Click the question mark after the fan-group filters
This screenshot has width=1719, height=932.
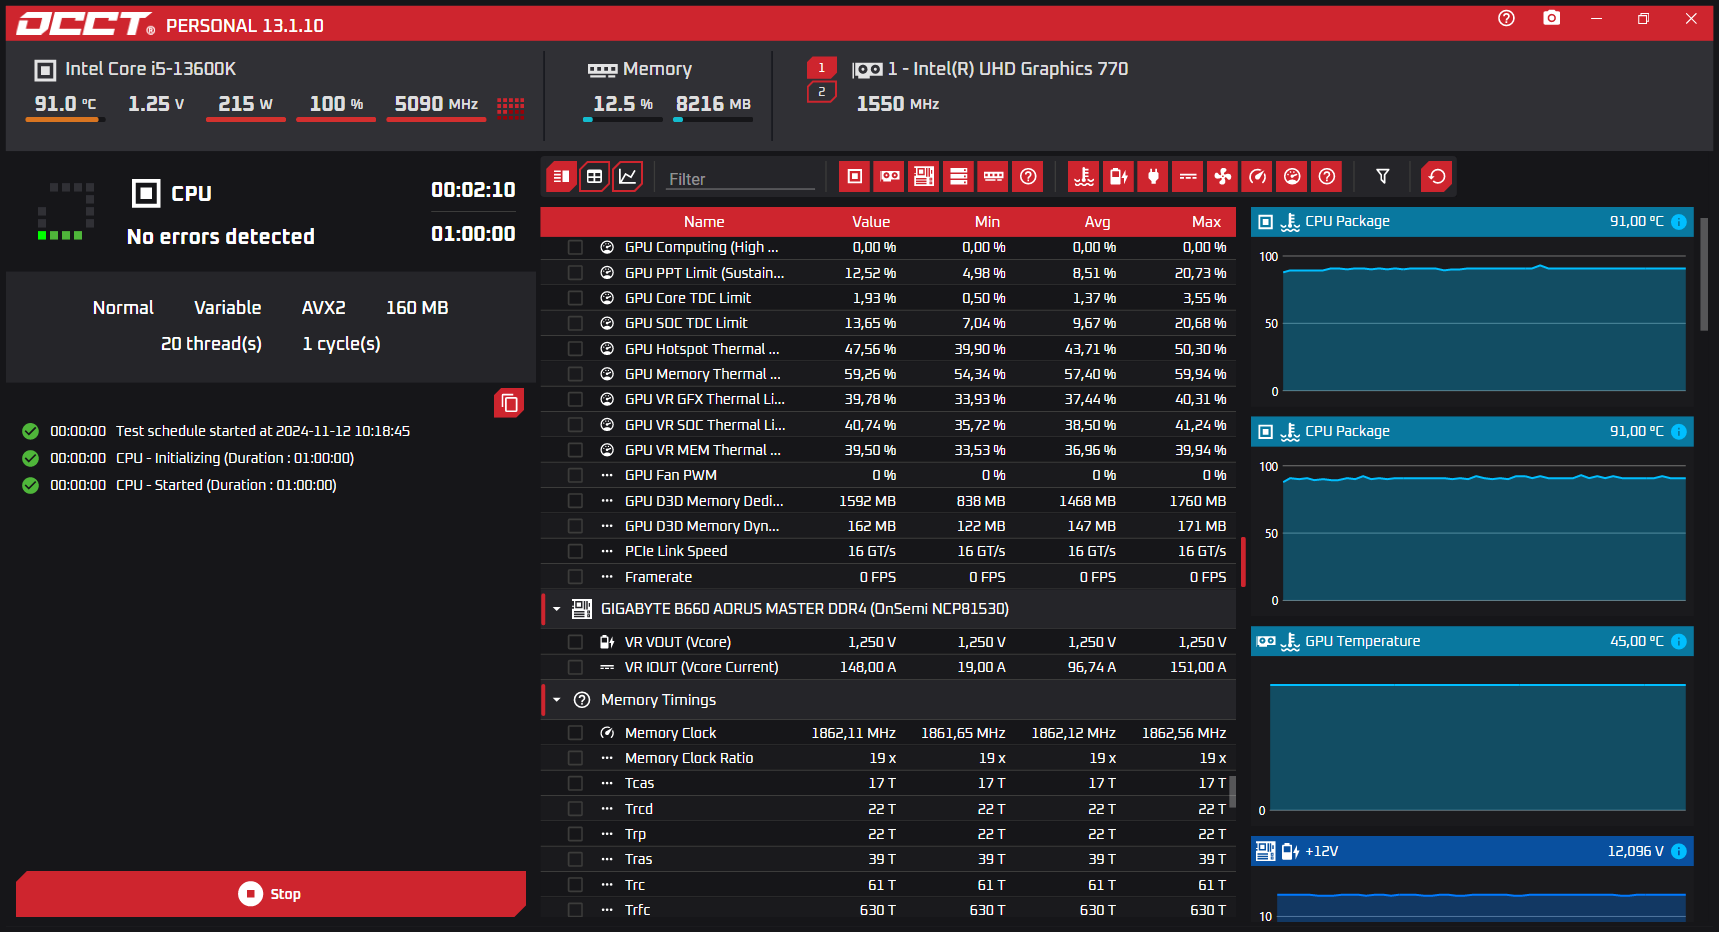click(1326, 177)
